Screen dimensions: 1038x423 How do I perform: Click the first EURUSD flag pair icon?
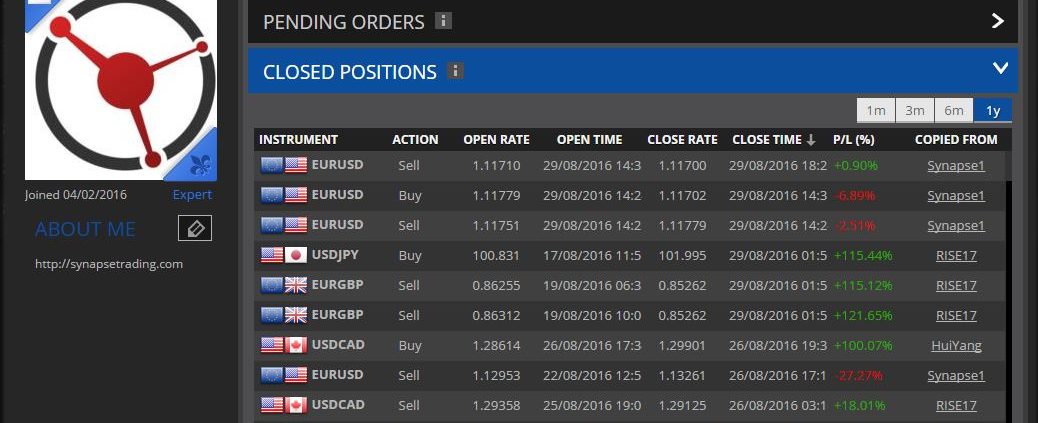(x=283, y=165)
